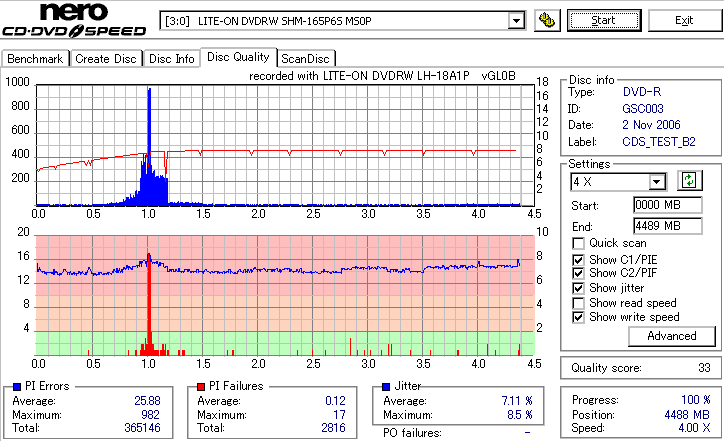Uncheck Show C2/PIF option
Image resolution: width=724 pixels, height=441 pixels.
click(x=578, y=273)
